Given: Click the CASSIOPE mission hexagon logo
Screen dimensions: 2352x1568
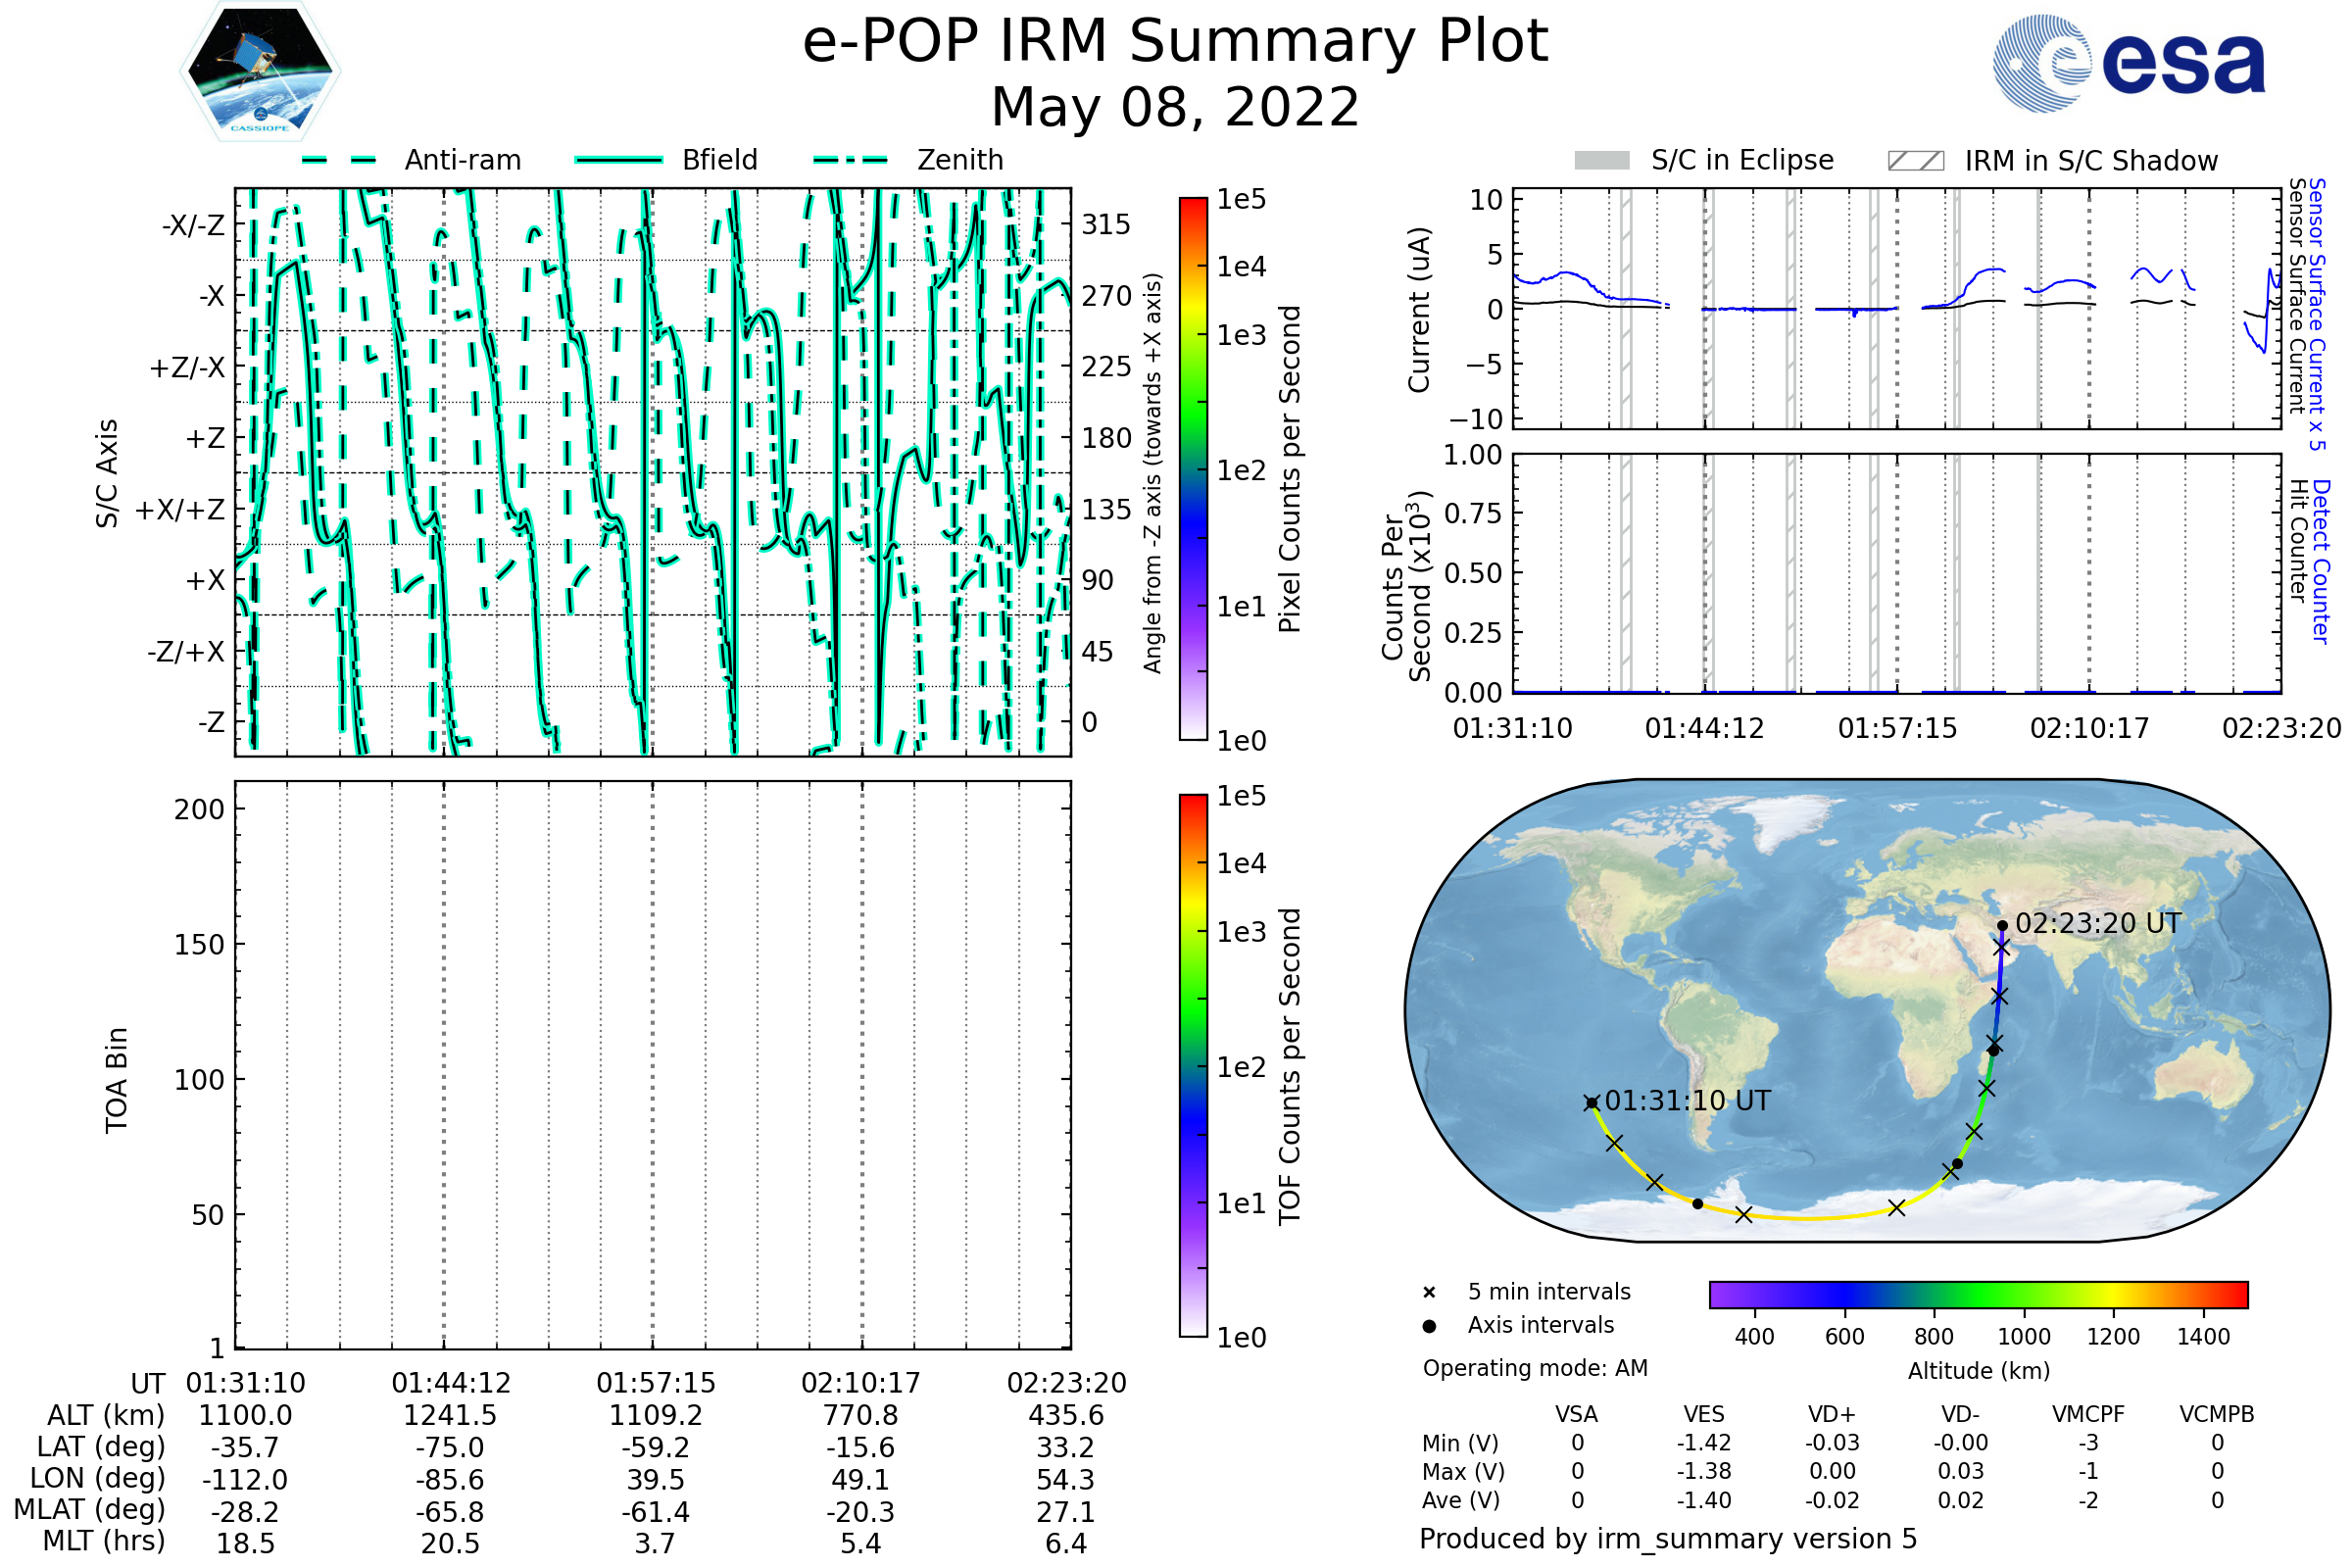Looking at the screenshot, I should [x=260, y=72].
